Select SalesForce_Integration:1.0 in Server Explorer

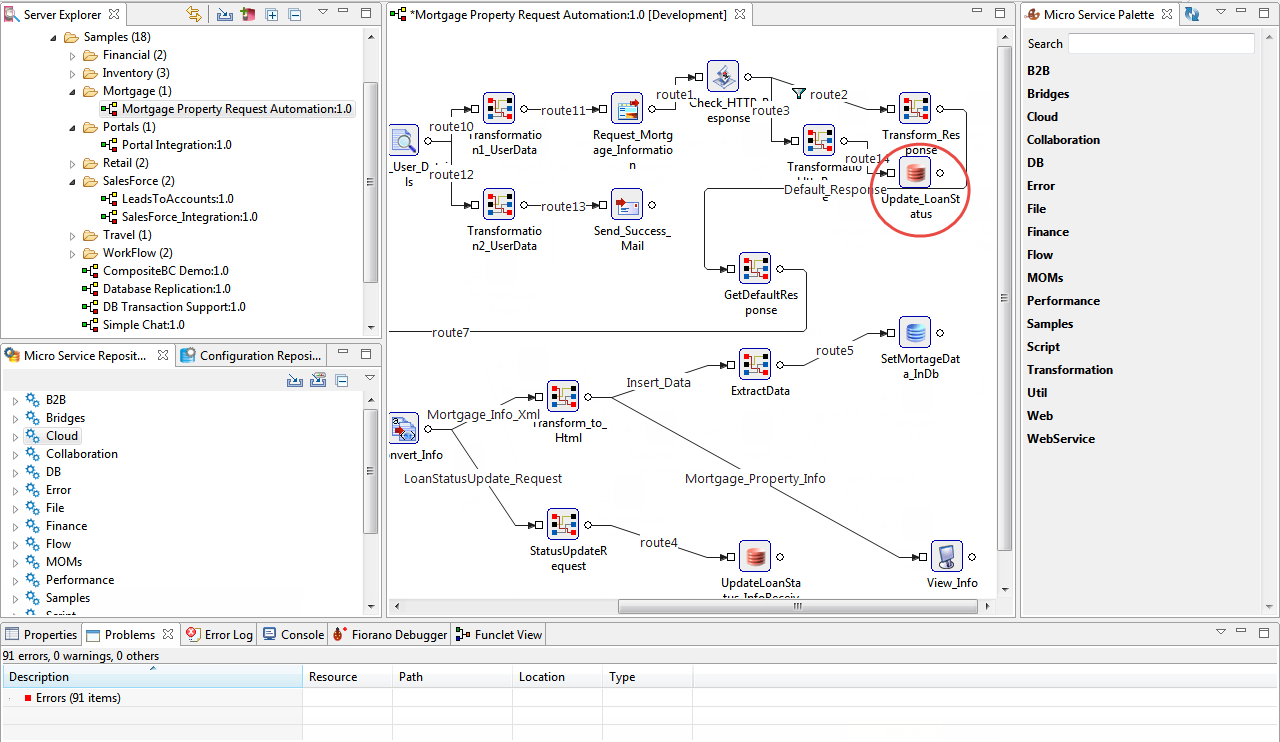point(189,217)
